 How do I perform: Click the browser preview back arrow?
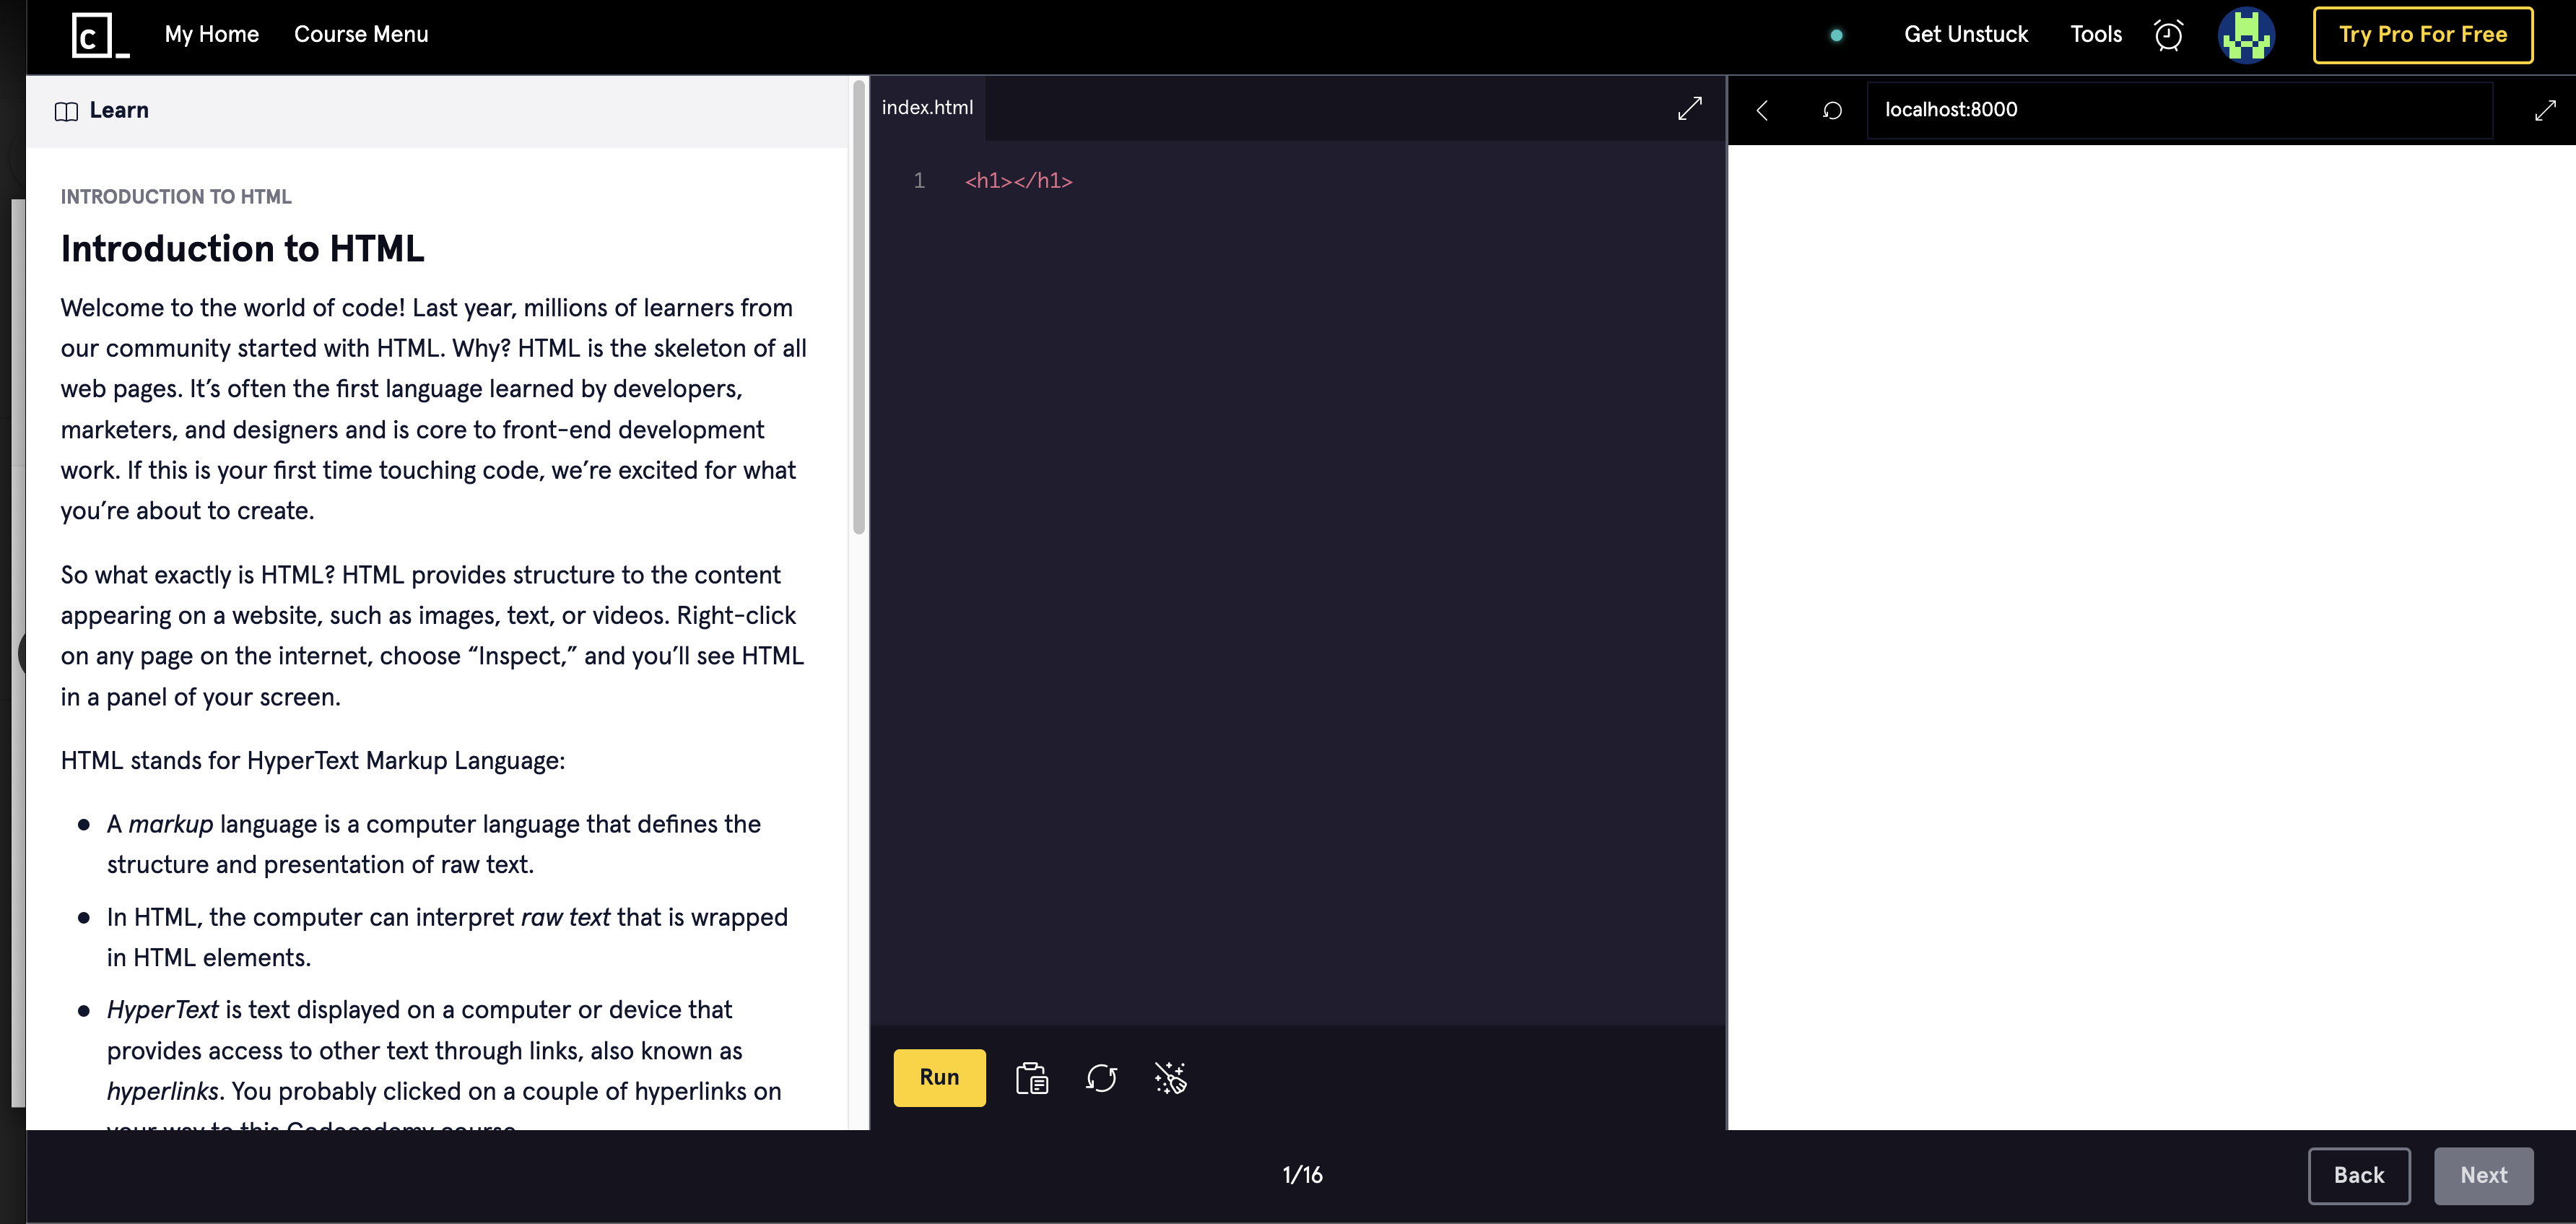click(1762, 110)
